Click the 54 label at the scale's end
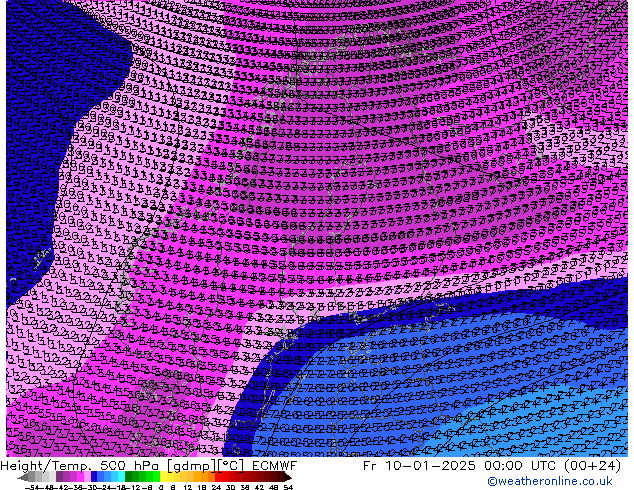The width and height of the screenshot is (634, 490). tap(288, 487)
